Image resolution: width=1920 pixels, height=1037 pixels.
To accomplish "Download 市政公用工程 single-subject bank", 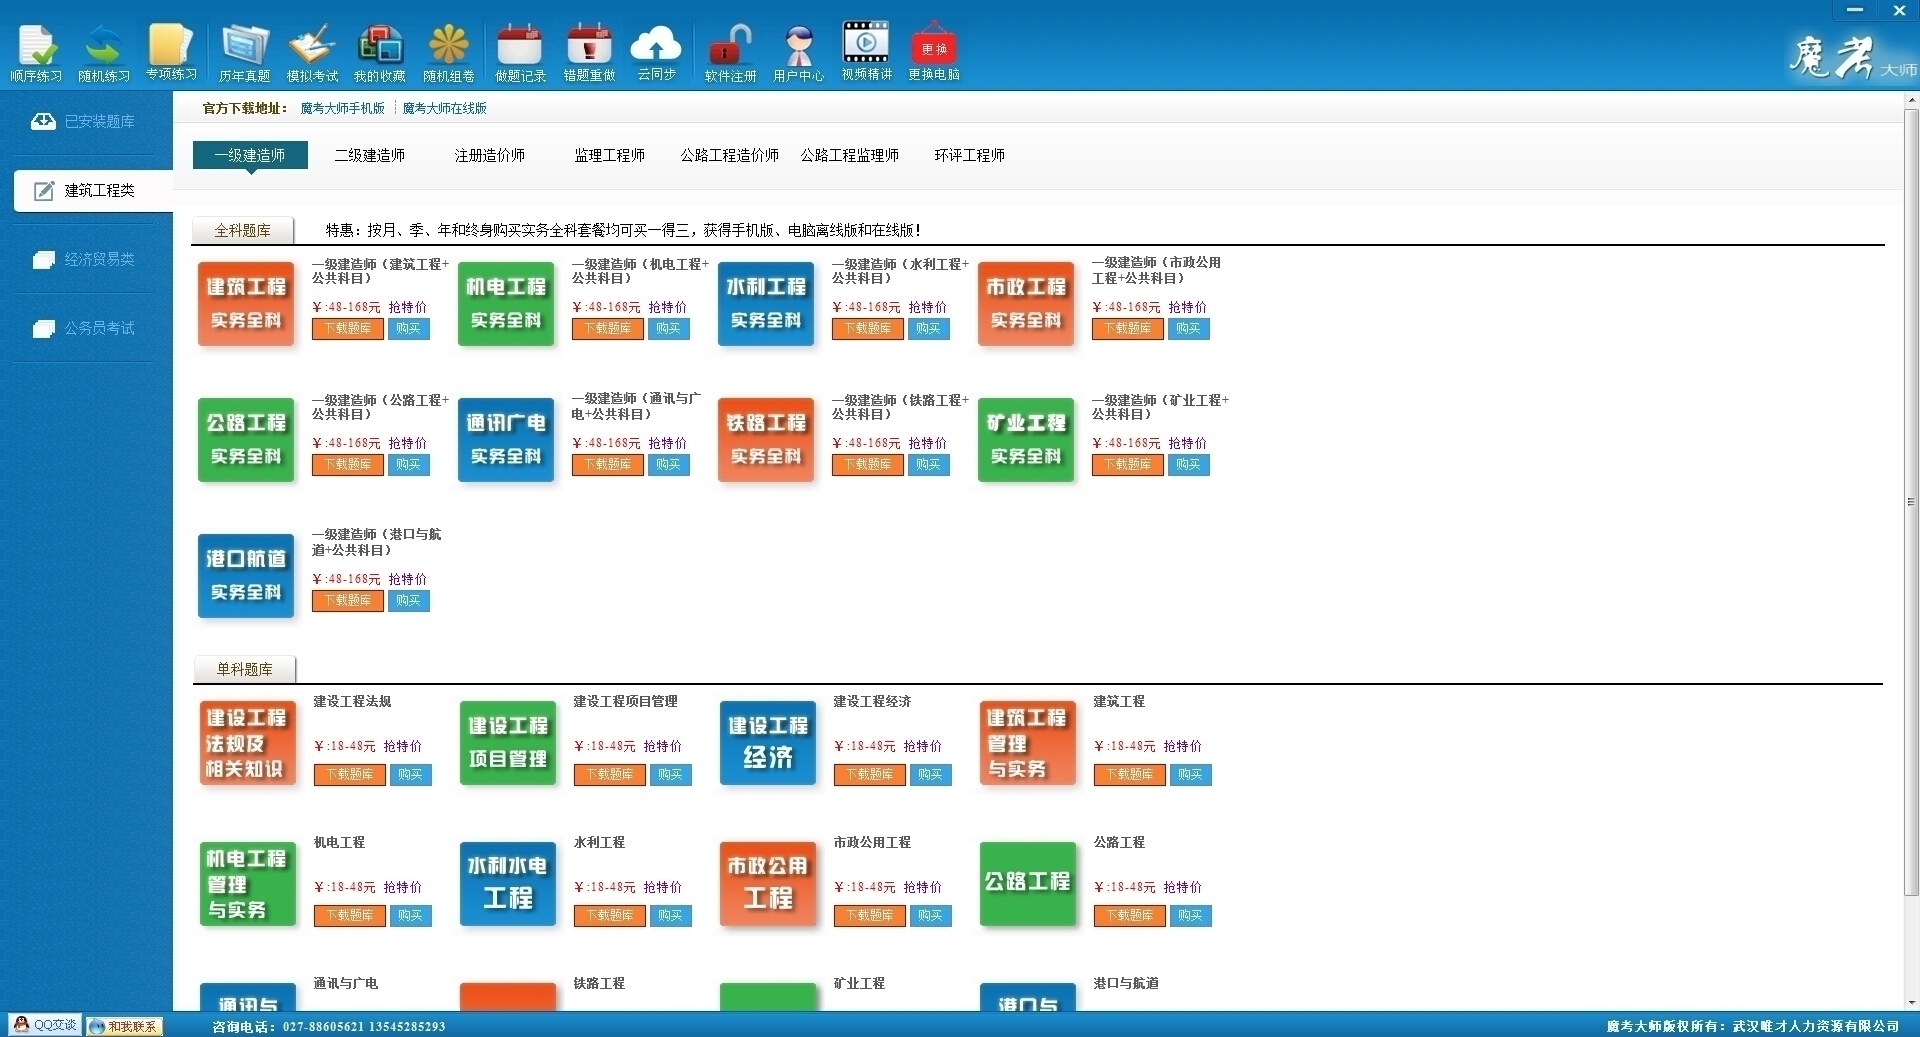I will coord(870,916).
